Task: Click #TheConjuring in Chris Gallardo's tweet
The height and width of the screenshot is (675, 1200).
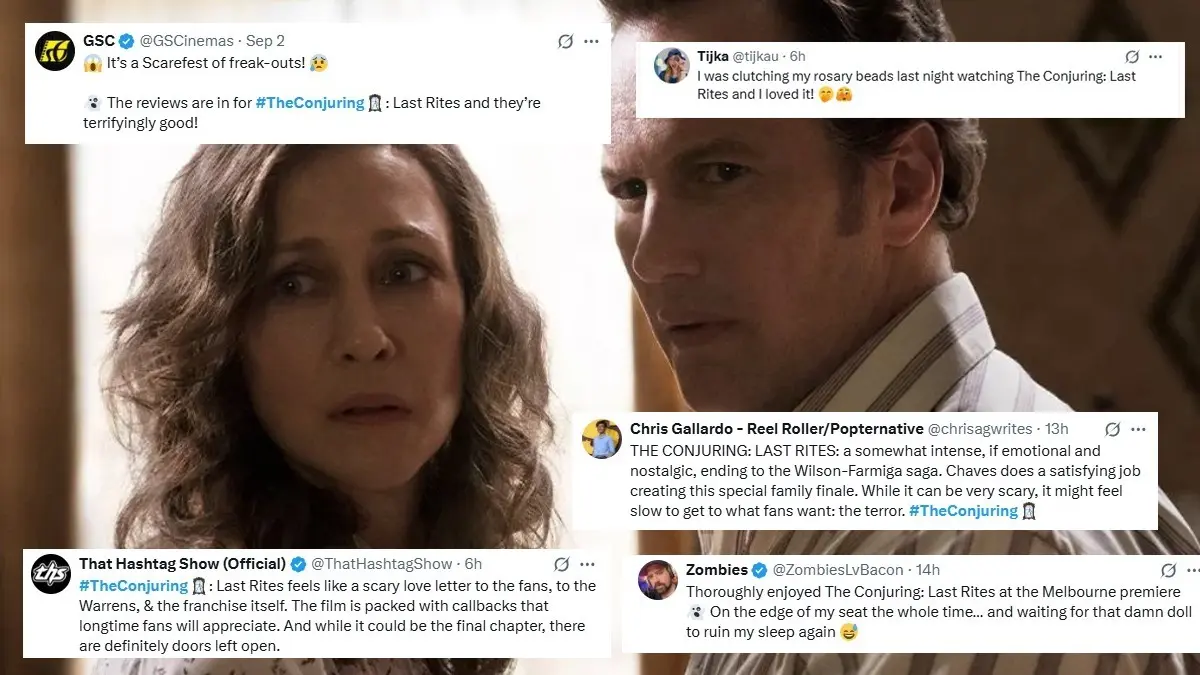Action: [963, 510]
